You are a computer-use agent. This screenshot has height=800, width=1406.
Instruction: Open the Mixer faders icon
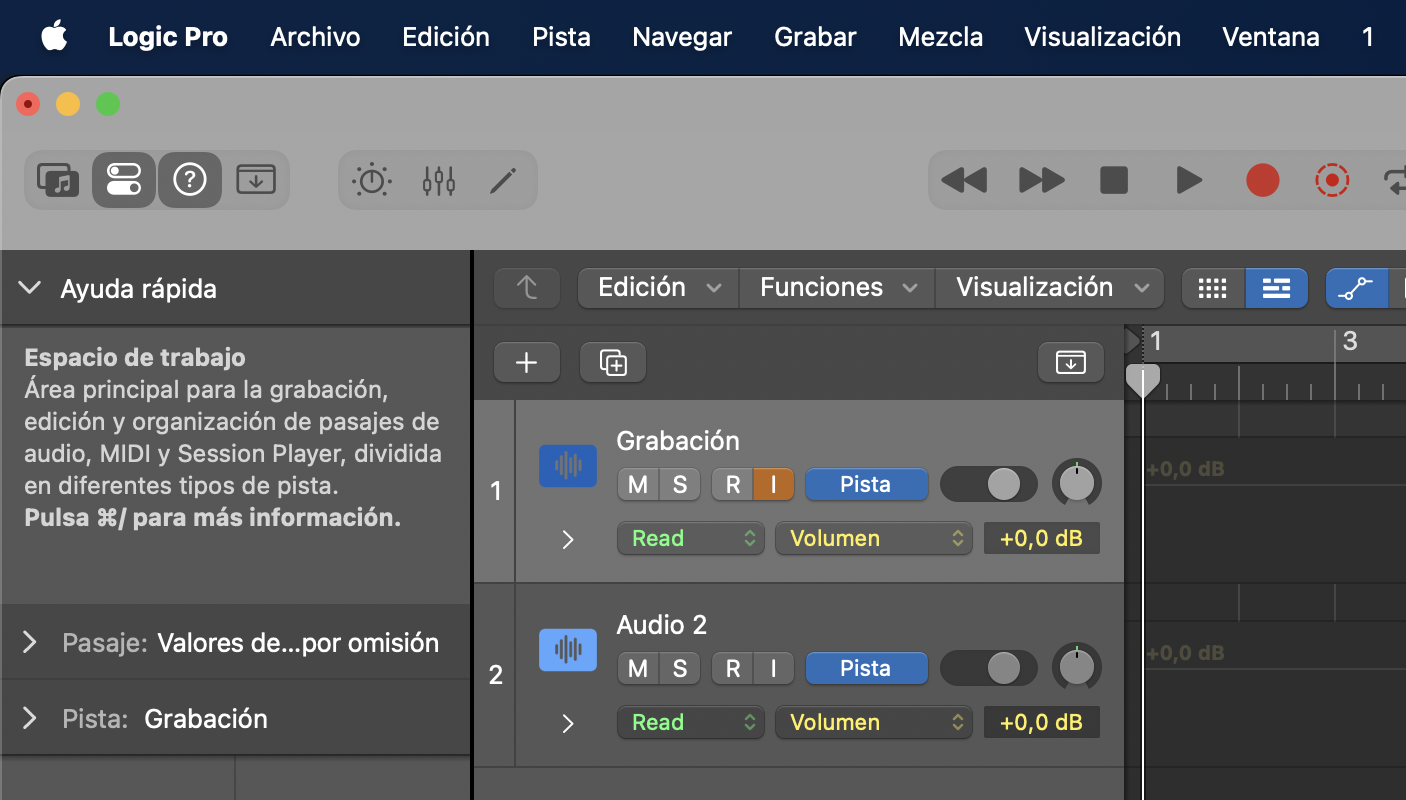point(438,180)
